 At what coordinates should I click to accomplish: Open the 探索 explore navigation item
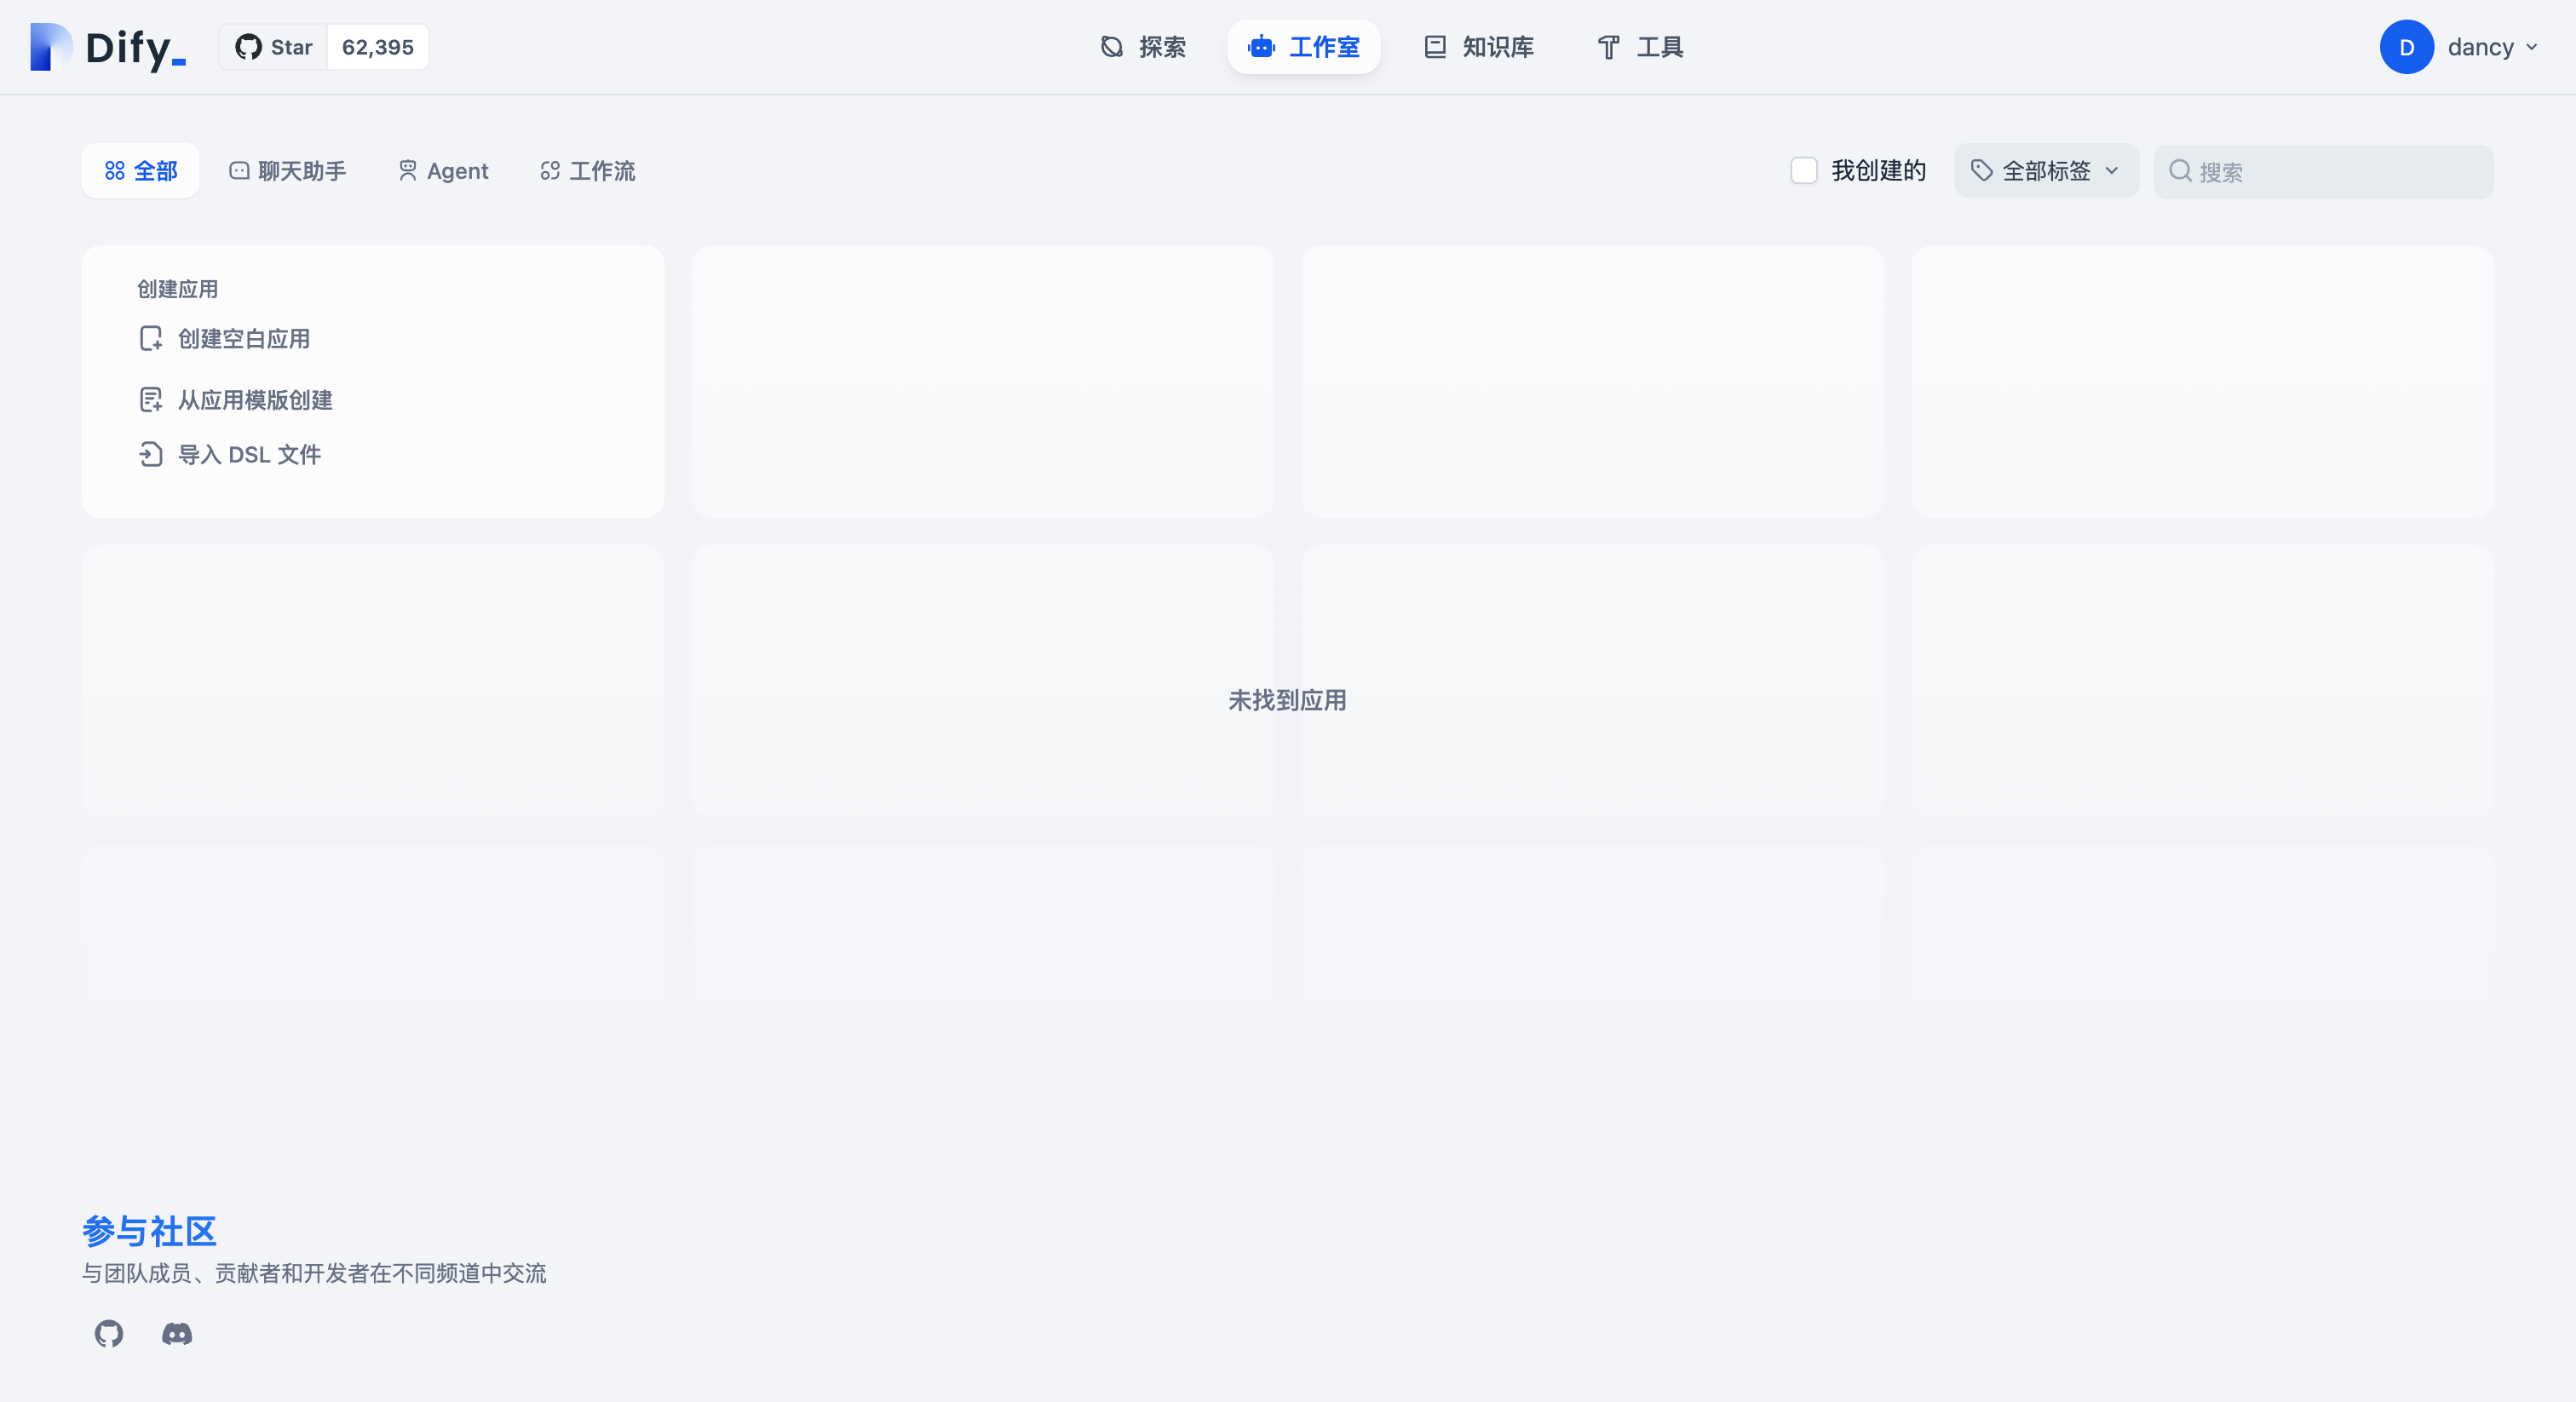(x=1143, y=47)
